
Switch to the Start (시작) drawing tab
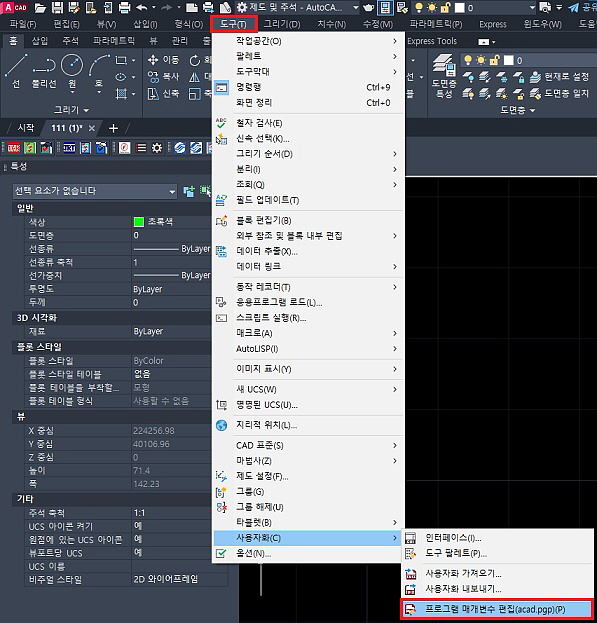click(x=26, y=128)
